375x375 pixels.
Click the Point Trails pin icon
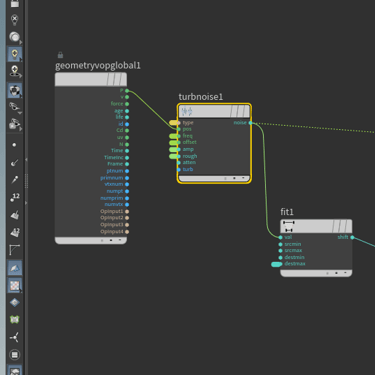click(14, 180)
